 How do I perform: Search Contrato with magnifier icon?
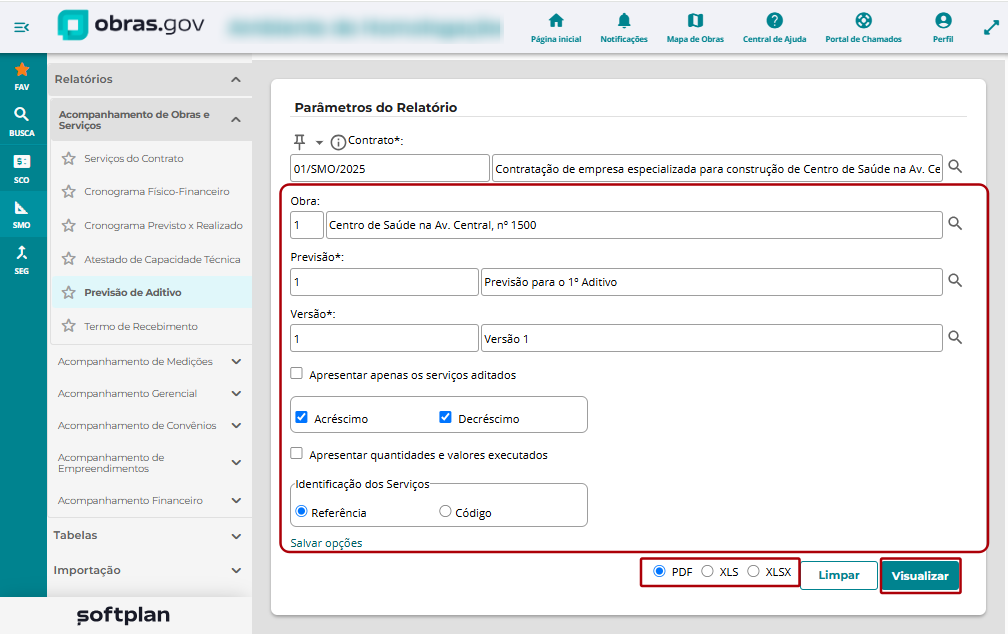coord(955,167)
